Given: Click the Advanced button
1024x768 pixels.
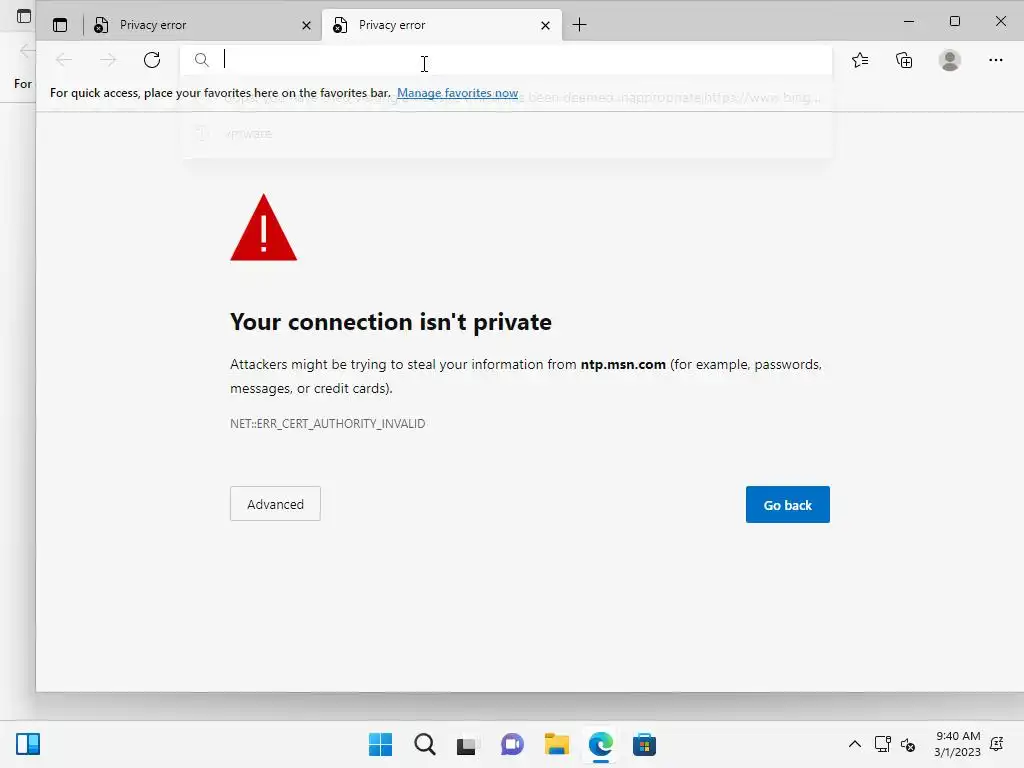Looking at the screenshot, I should (x=275, y=504).
